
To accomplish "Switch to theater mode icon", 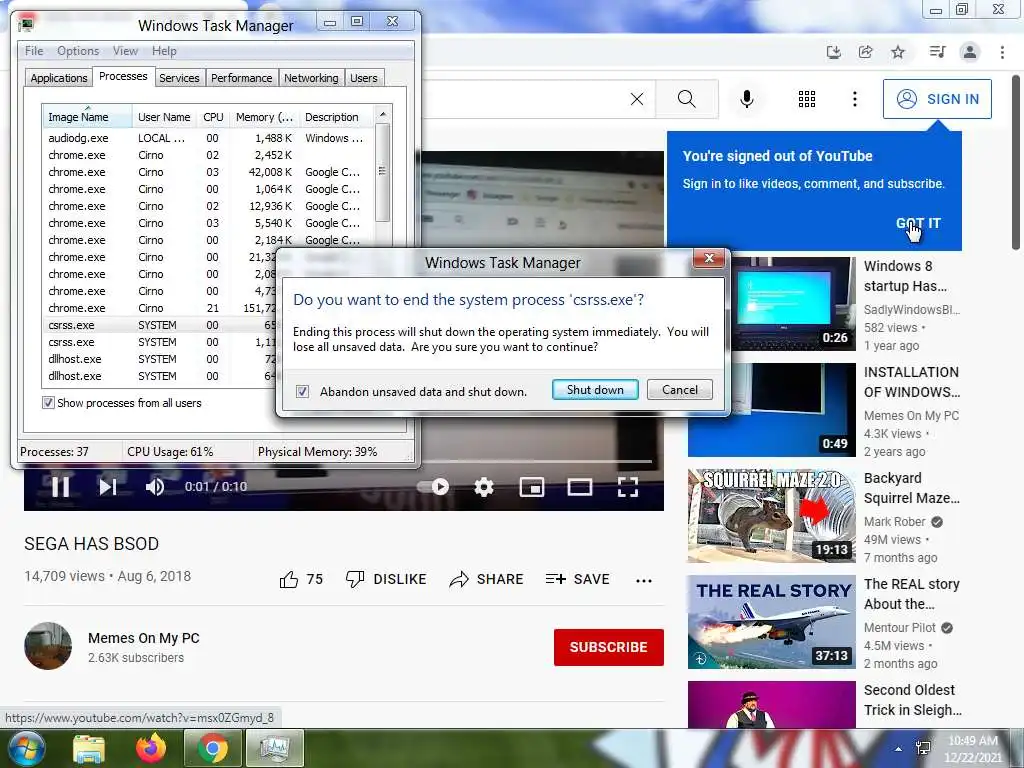I will 579,487.
